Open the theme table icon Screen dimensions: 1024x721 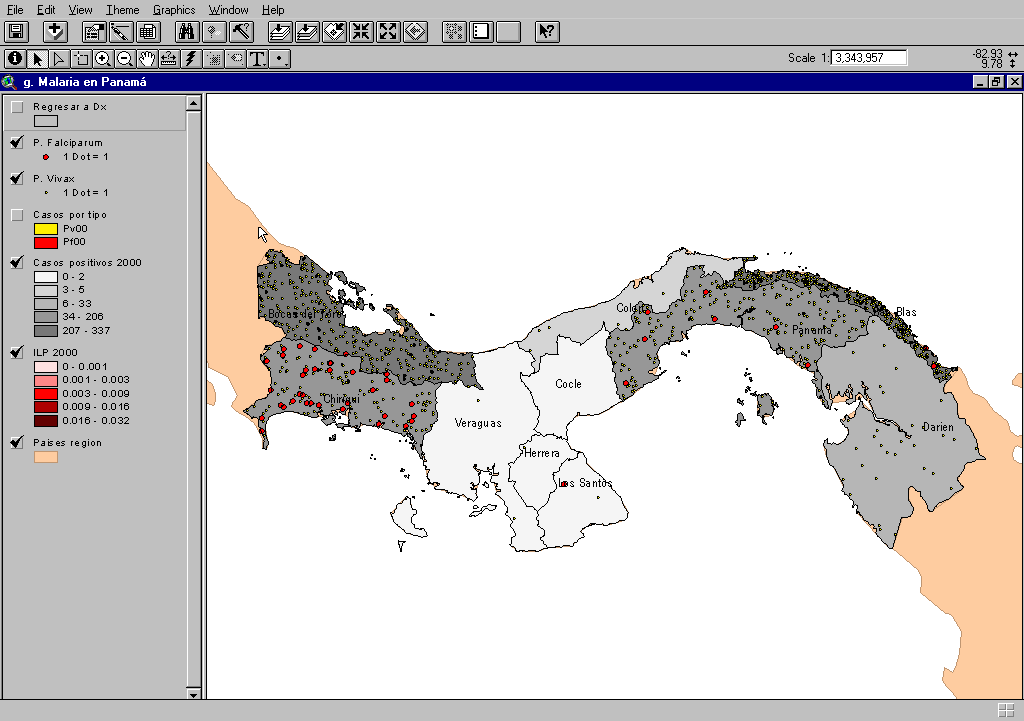coord(148,31)
